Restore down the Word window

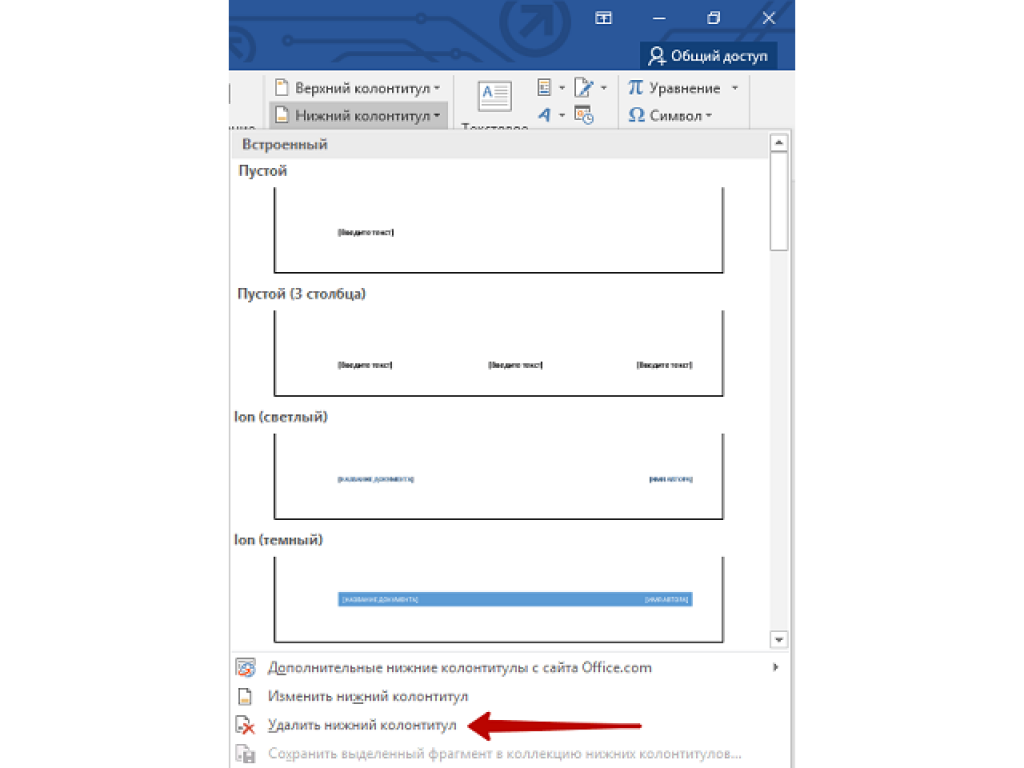point(714,18)
